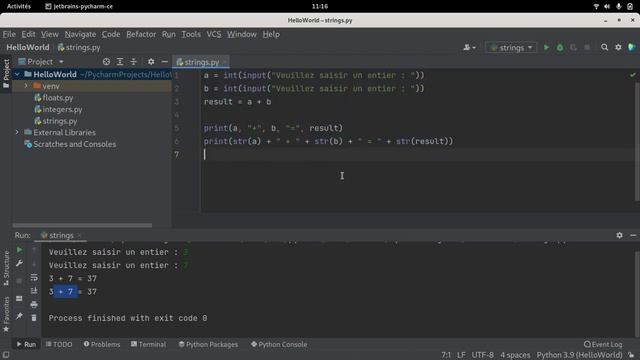Open the Refactor menu
Image resolution: width=640 pixels, height=360 pixels.
[x=141, y=34]
